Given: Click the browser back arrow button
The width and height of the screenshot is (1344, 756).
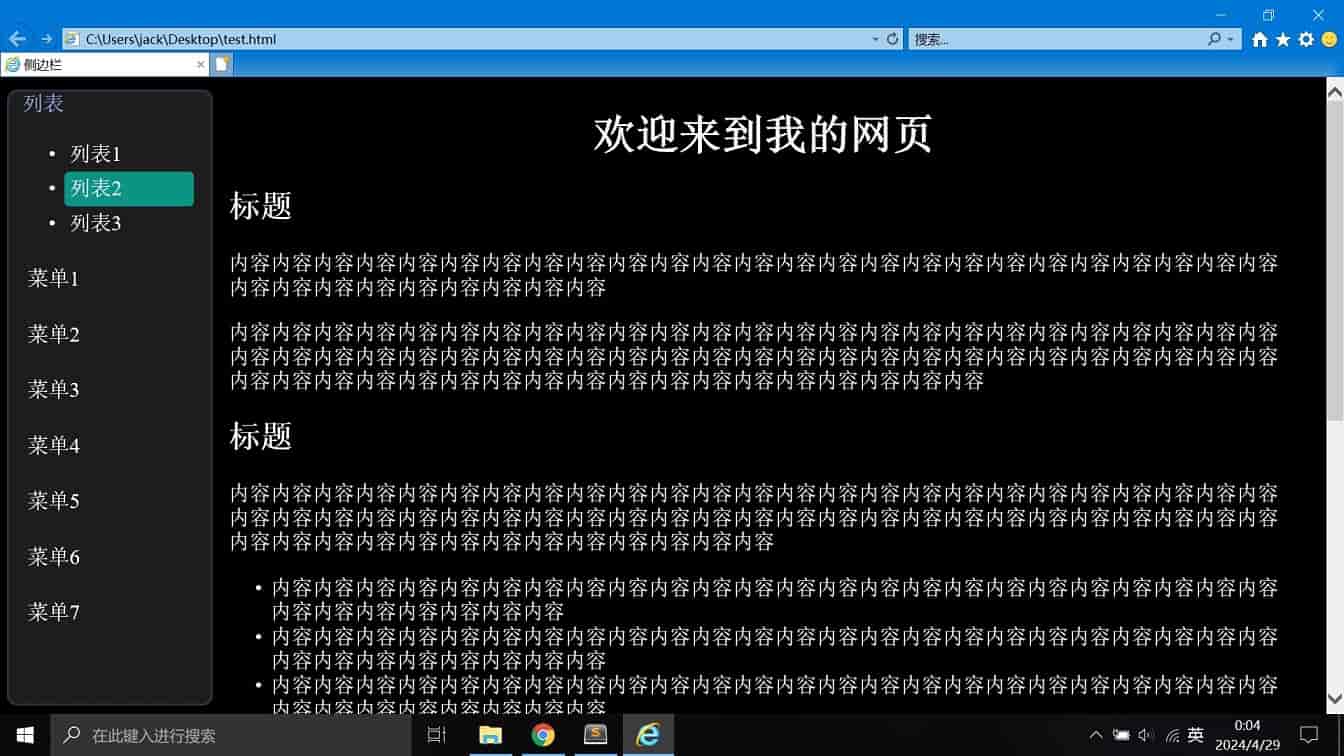Looking at the screenshot, I should [x=17, y=39].
